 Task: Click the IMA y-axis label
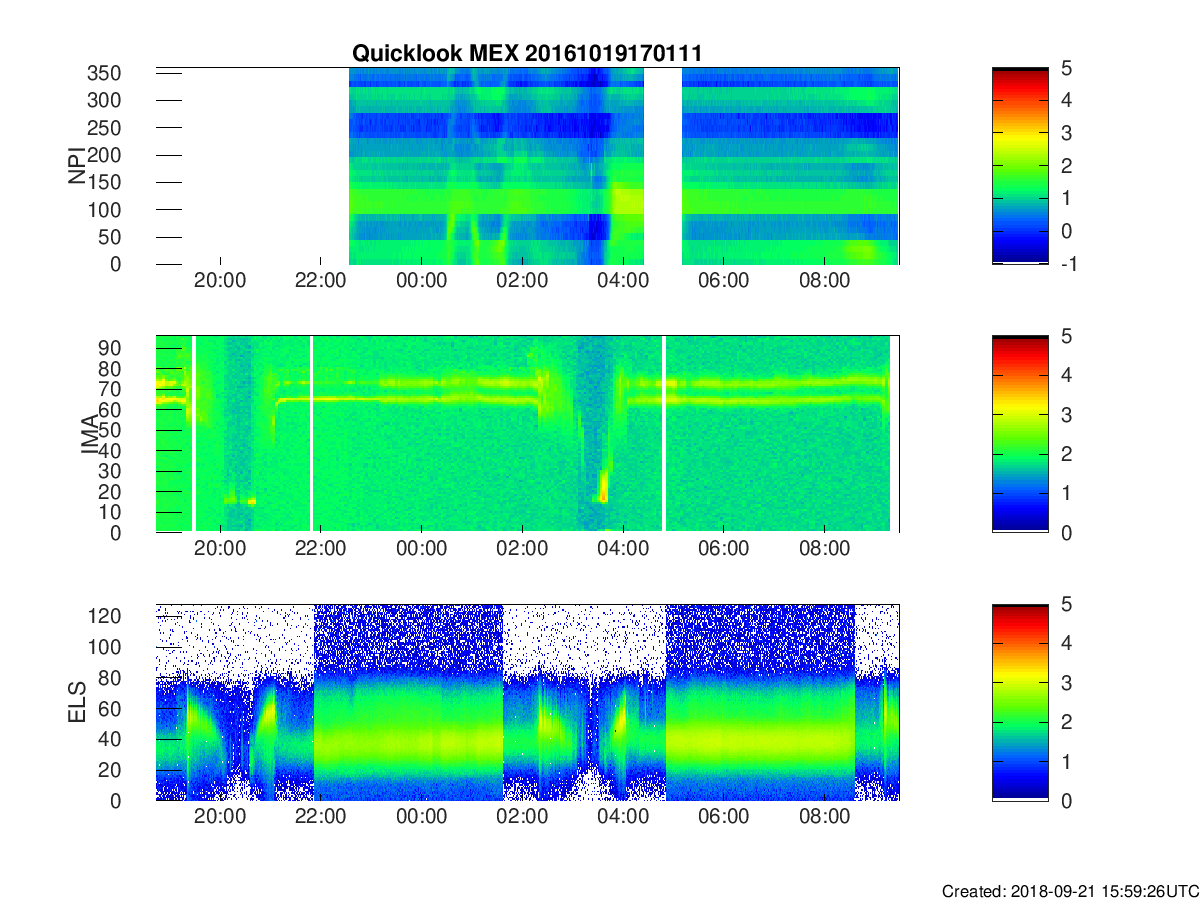pyautogui.click(x=89, y=434)
